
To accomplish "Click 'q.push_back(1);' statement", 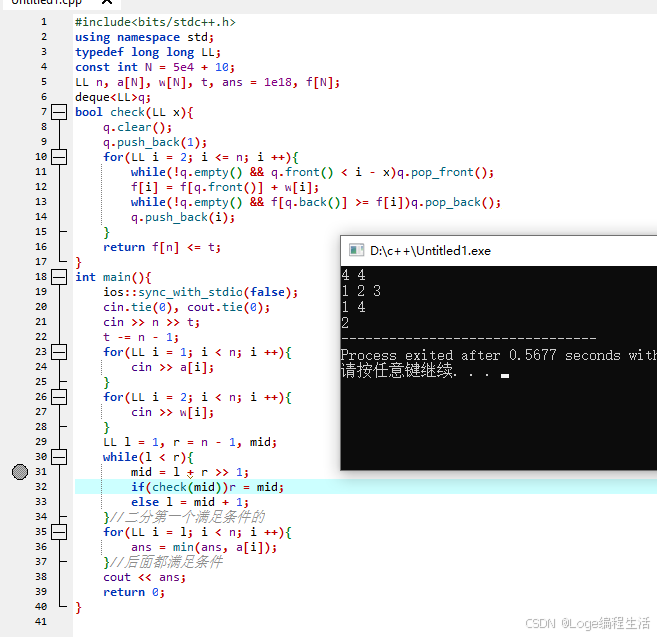I will (155, 142).
